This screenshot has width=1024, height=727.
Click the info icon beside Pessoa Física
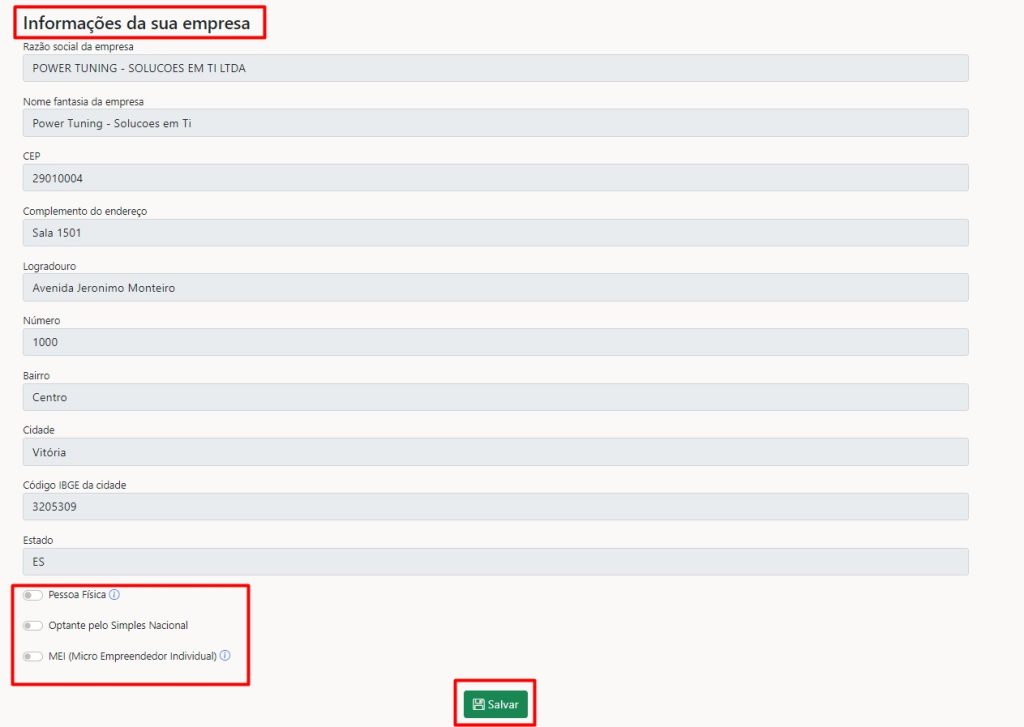pyautogui.click(x=114, y=595)
